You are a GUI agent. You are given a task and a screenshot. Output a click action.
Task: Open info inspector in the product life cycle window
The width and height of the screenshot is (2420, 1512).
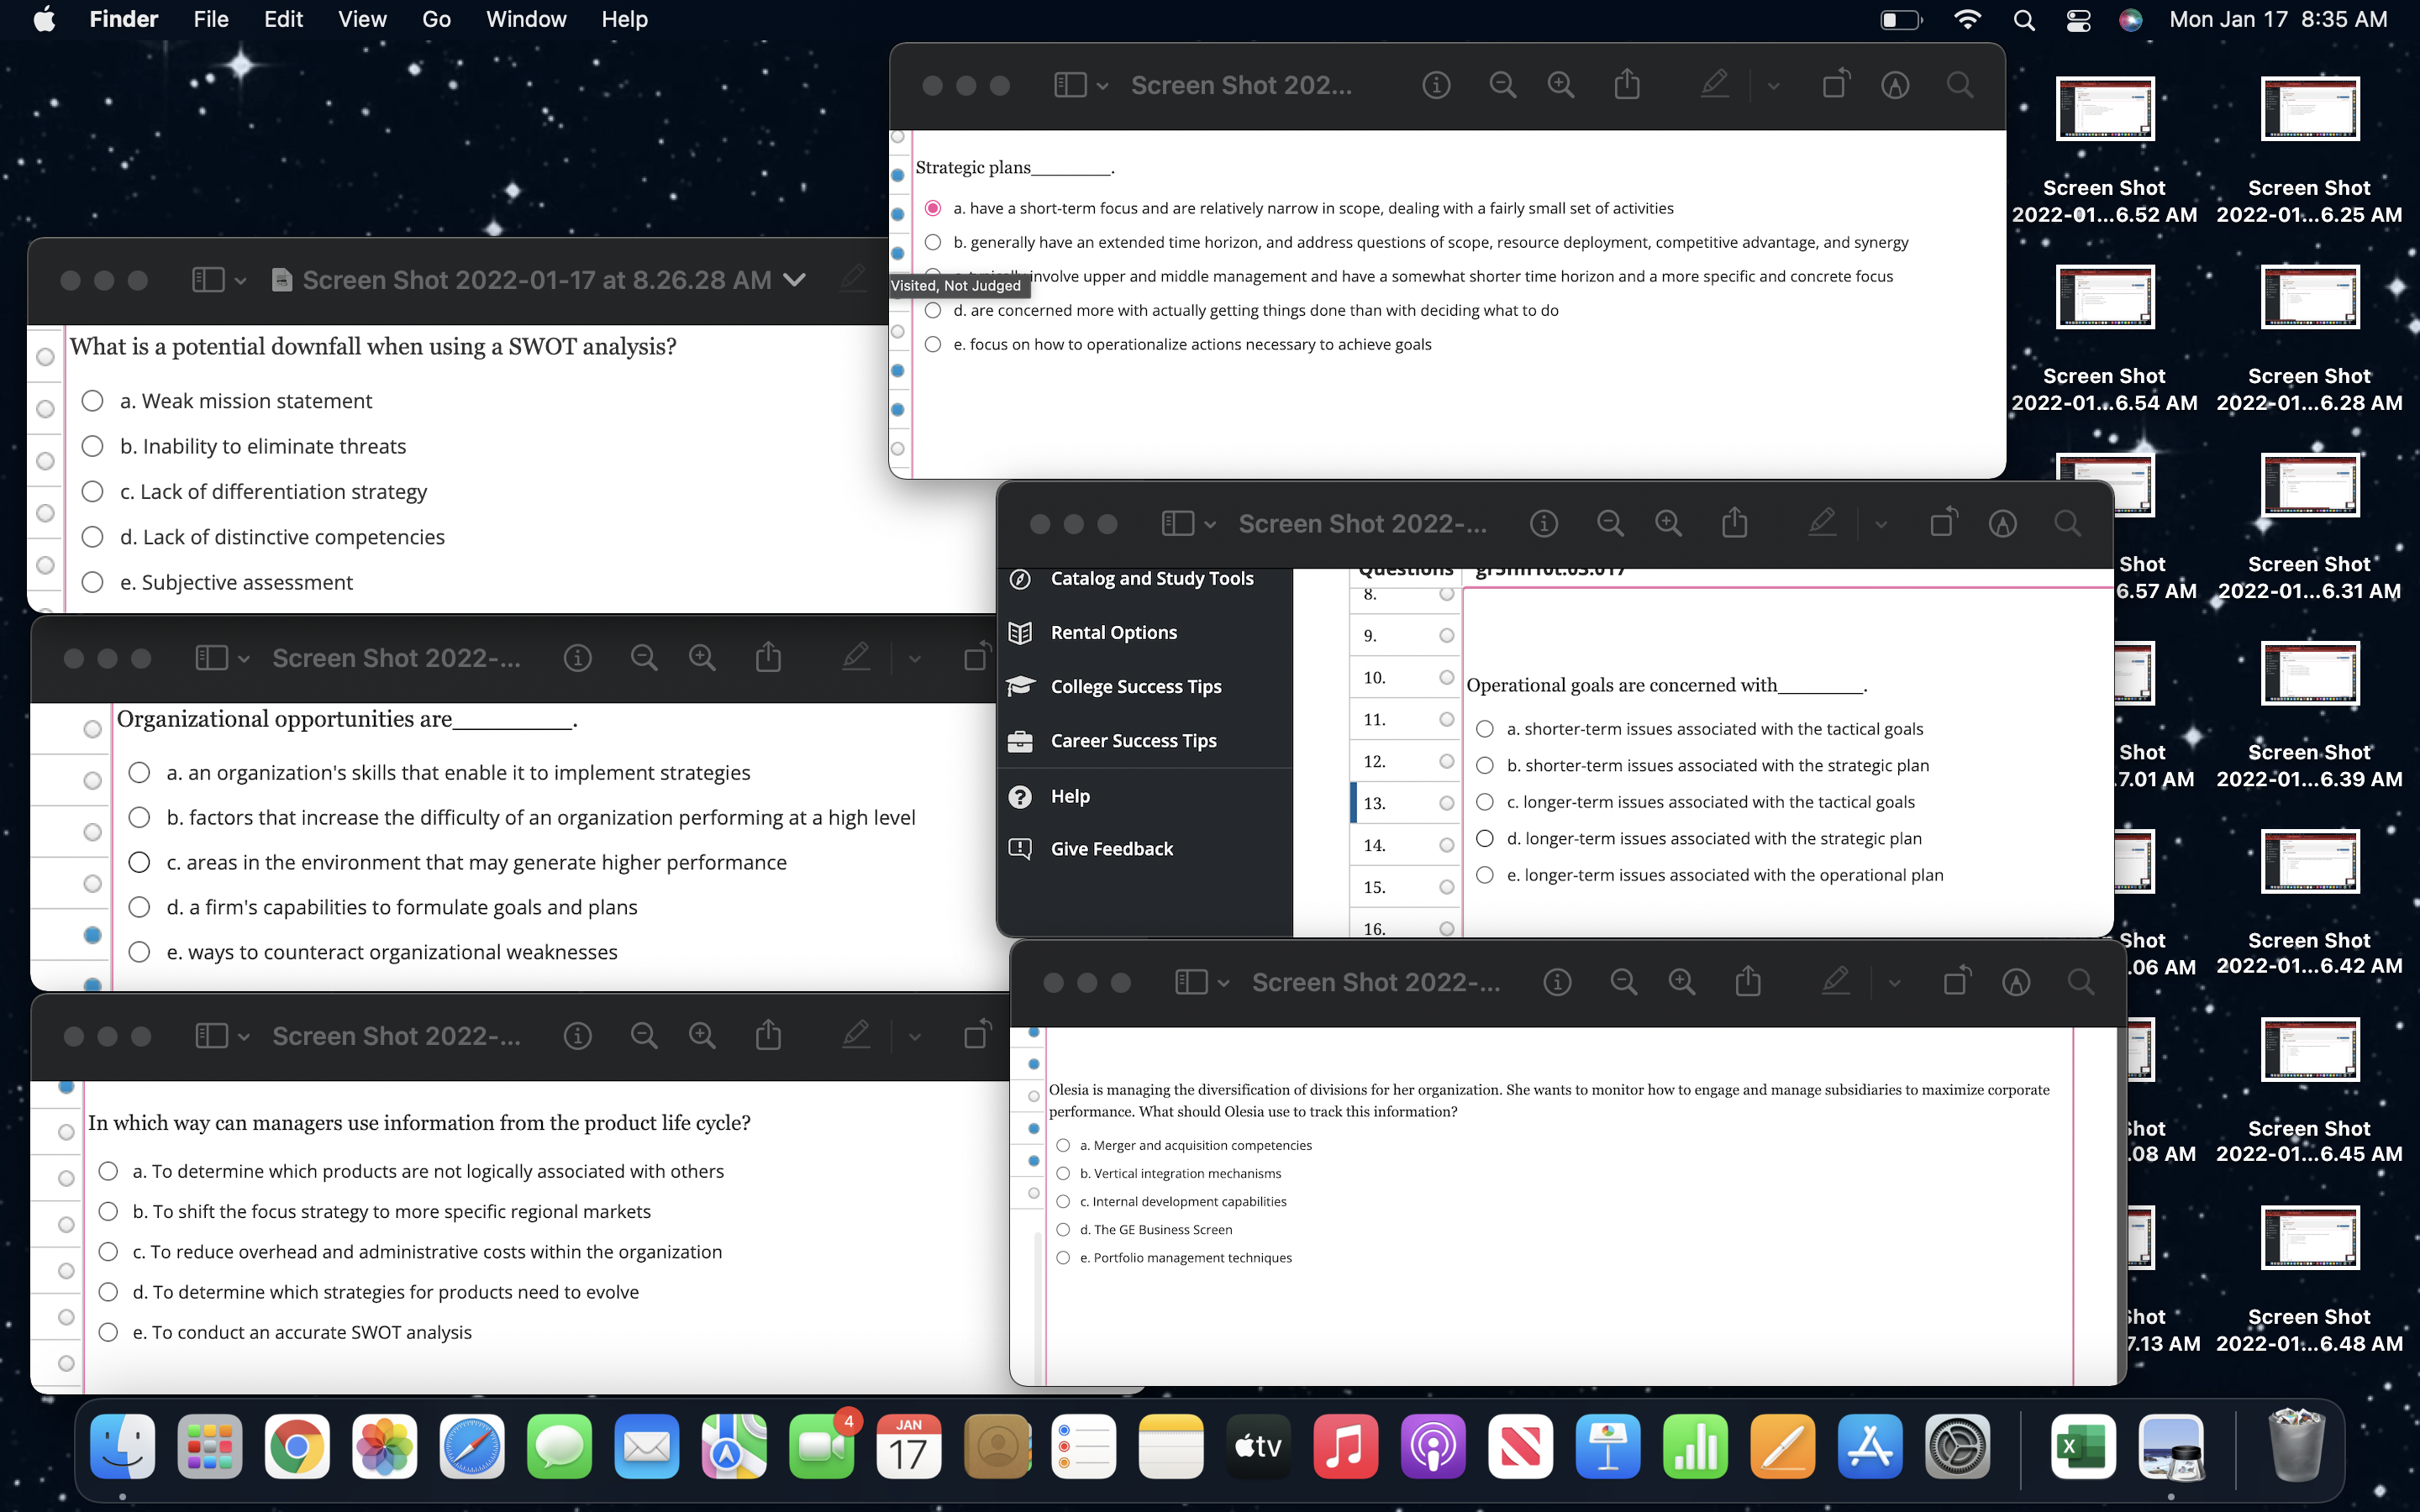click(577, 1036)
